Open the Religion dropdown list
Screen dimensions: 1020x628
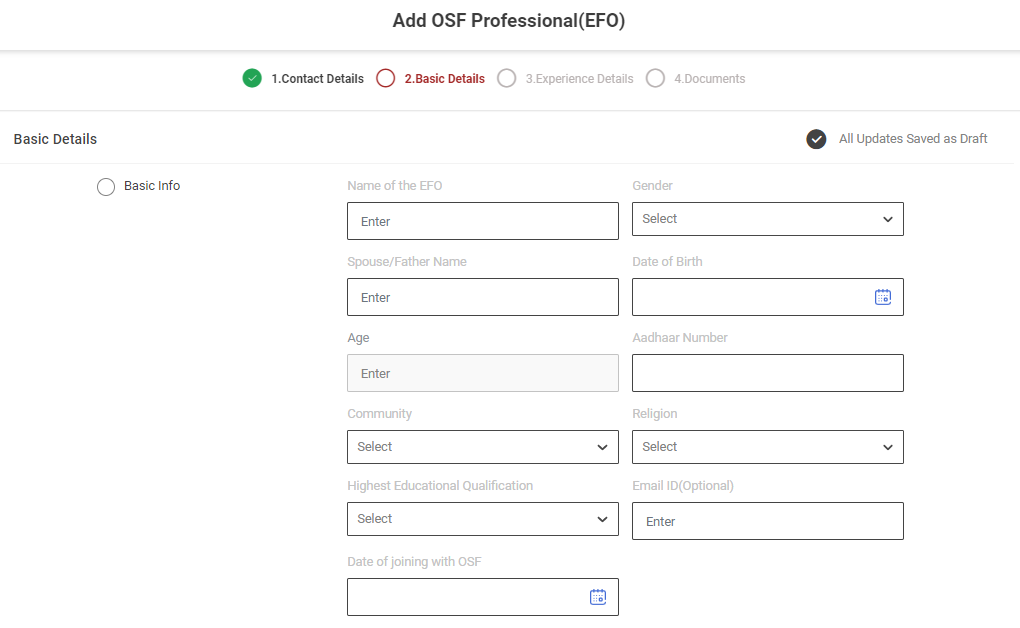click(767, 447)
